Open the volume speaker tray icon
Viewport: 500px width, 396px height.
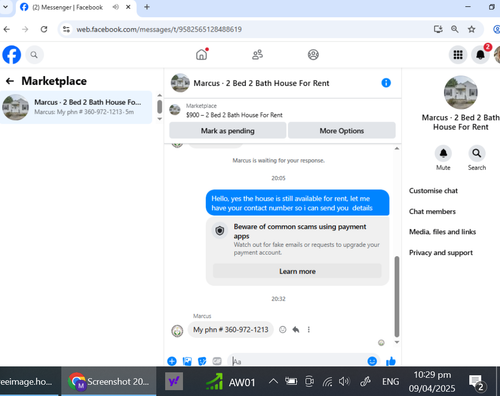(x=344, y=381)
